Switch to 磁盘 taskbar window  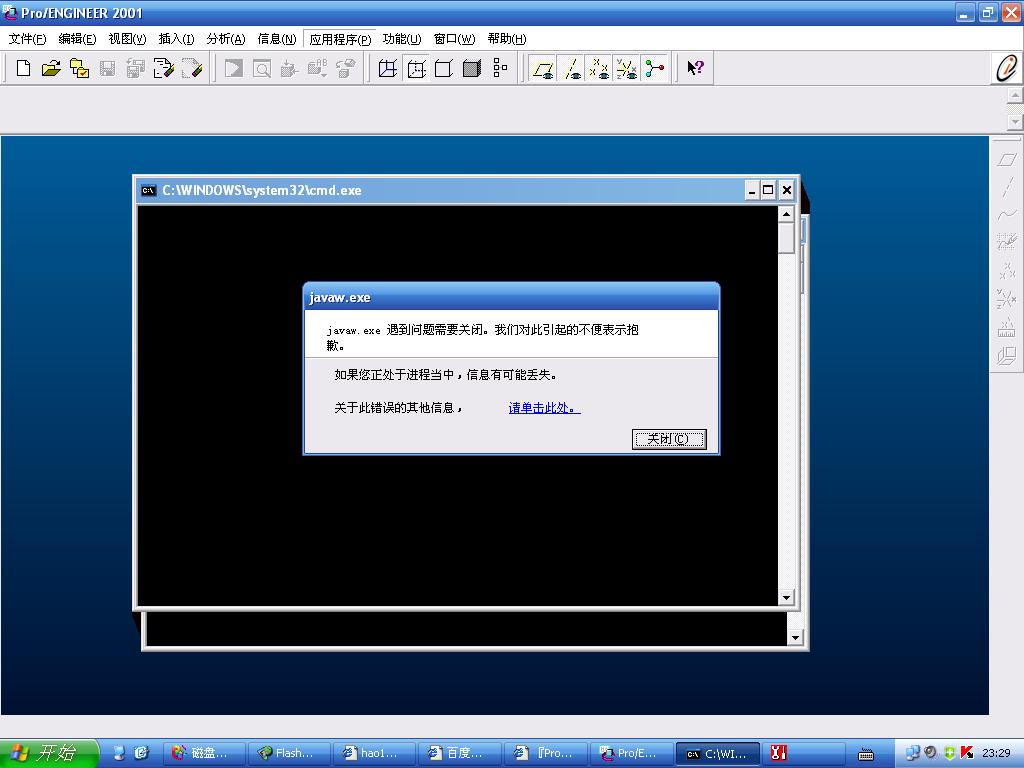pyautogui.click(x=204, y=753)
